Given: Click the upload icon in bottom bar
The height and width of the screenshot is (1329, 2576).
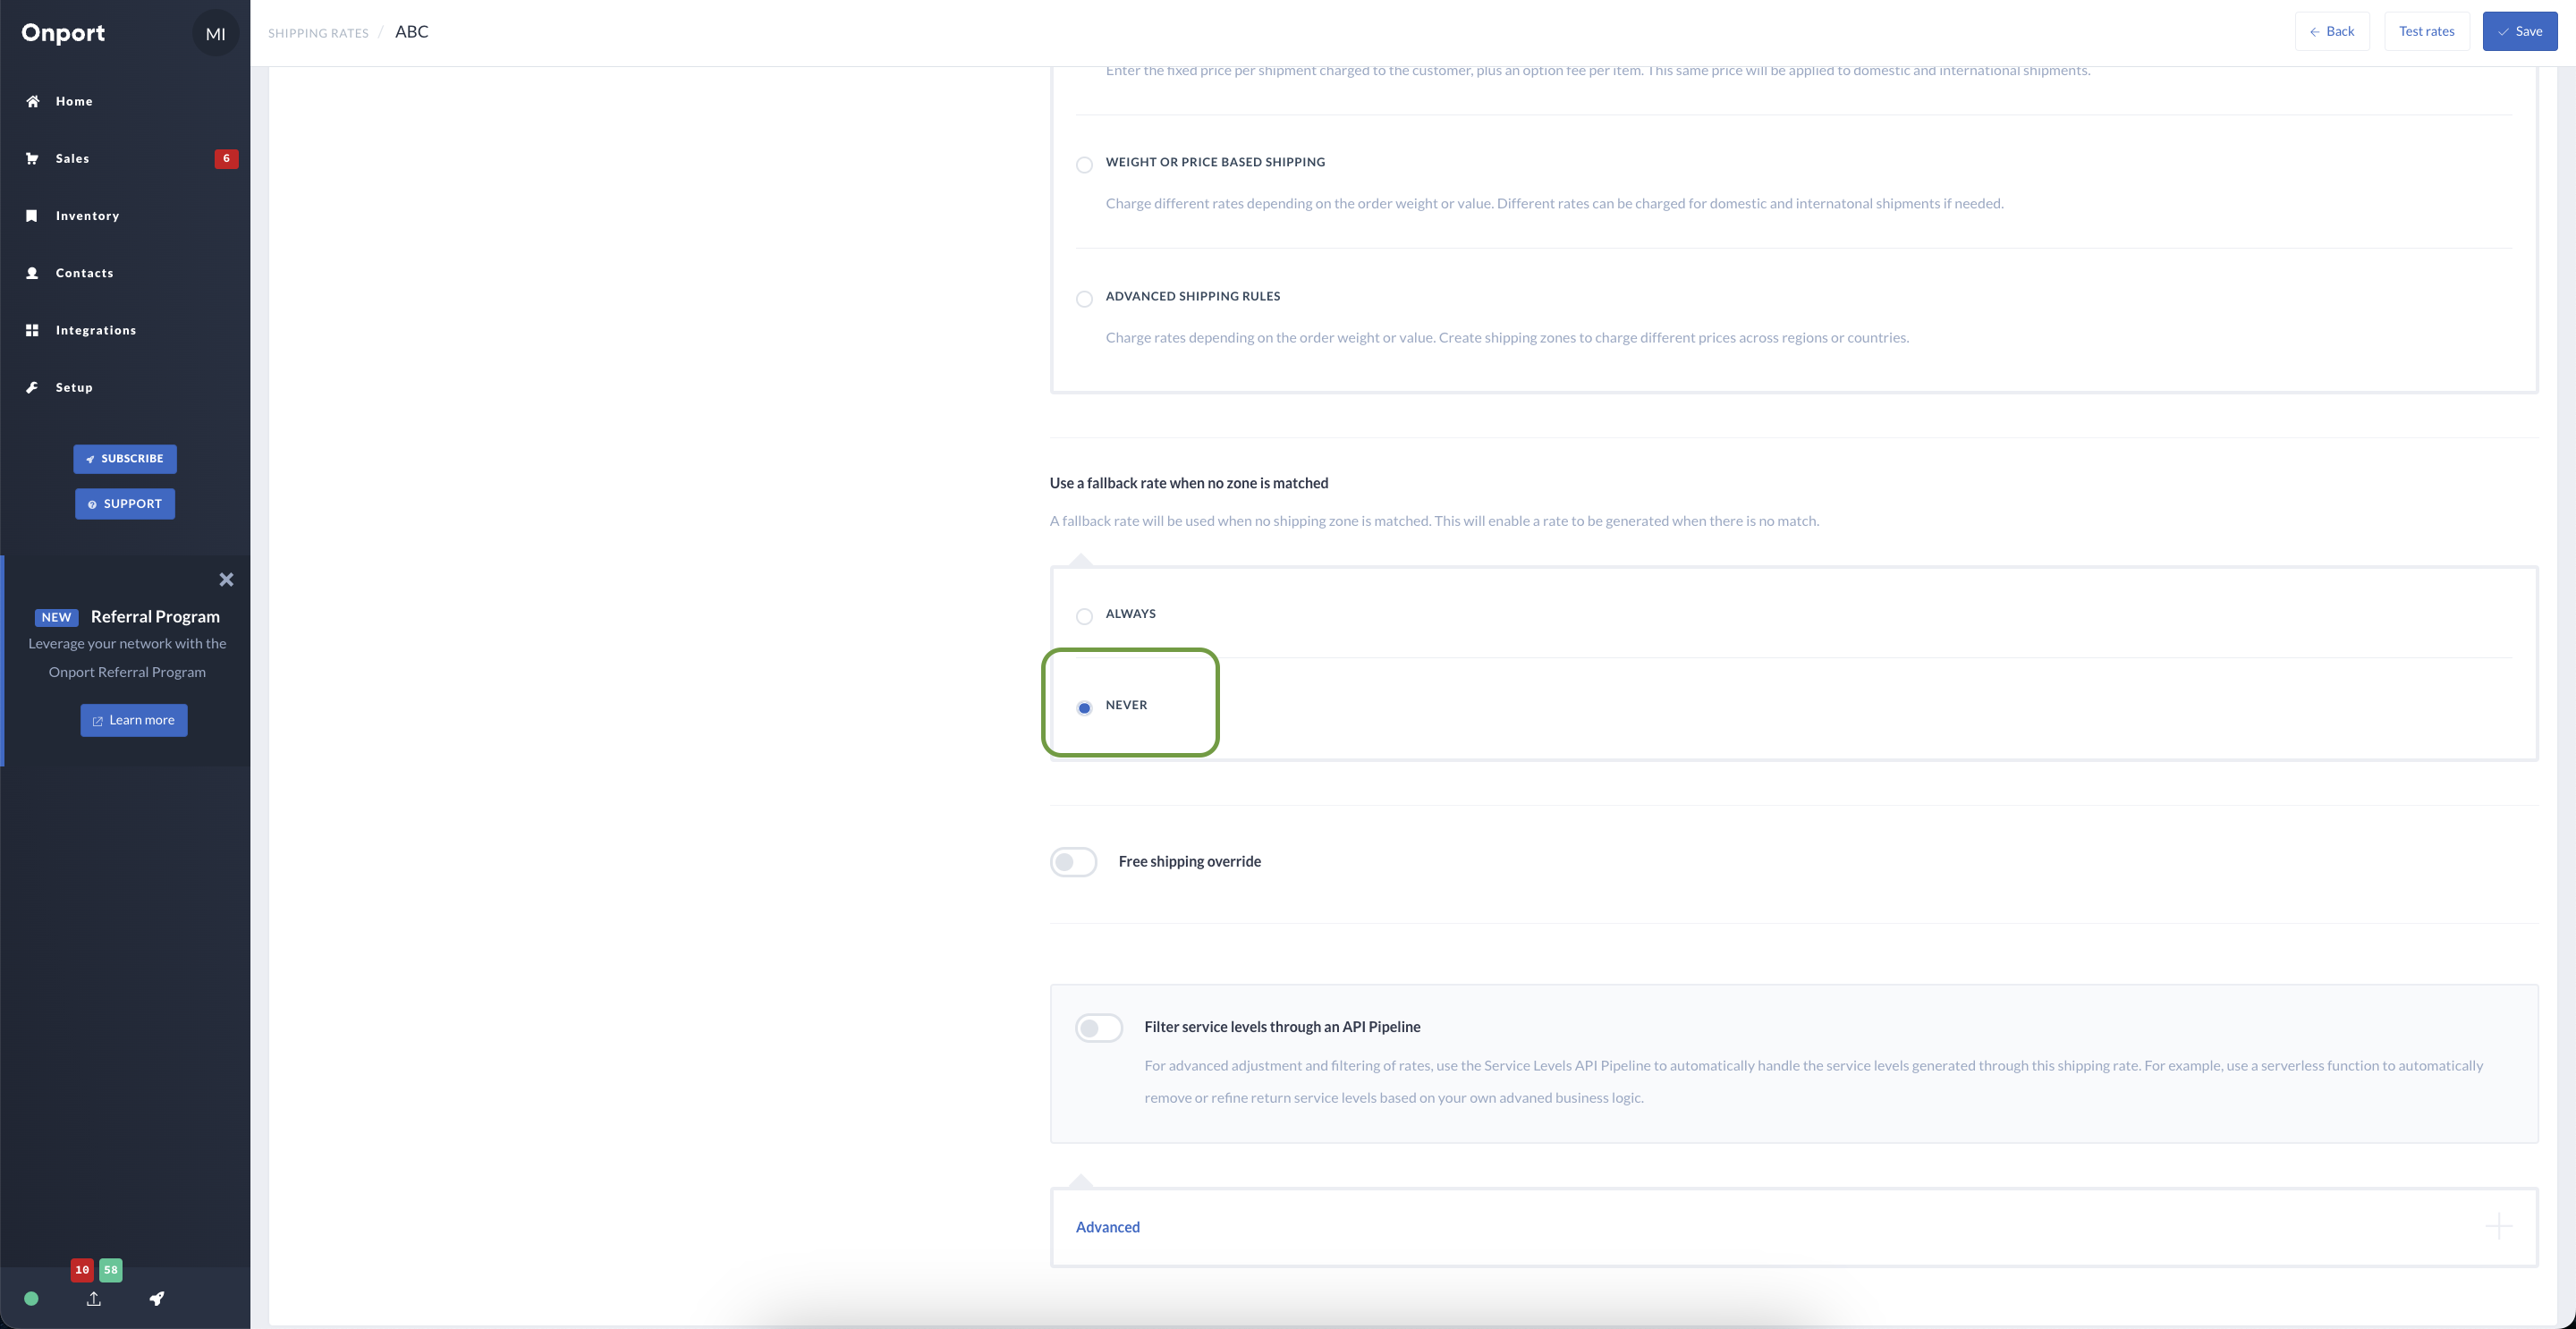Looking at the screenshot, I should click(x=94, y=1299).
